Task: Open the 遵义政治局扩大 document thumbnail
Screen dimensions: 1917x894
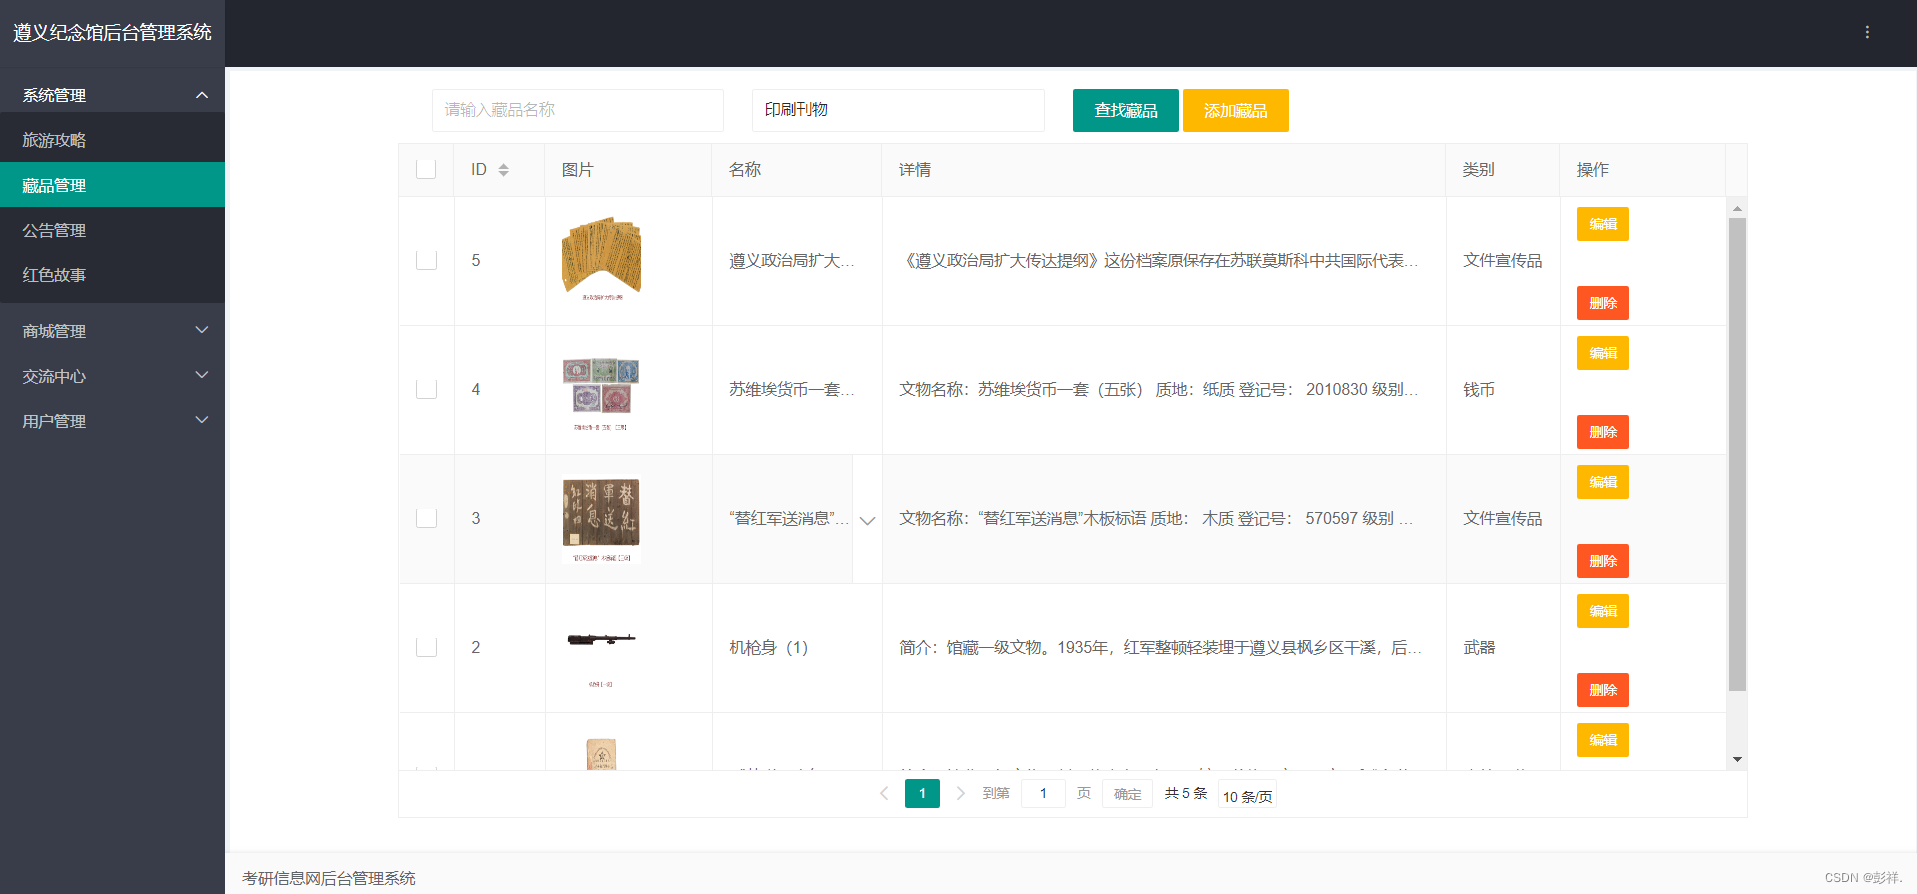Action: pos(601,260)
